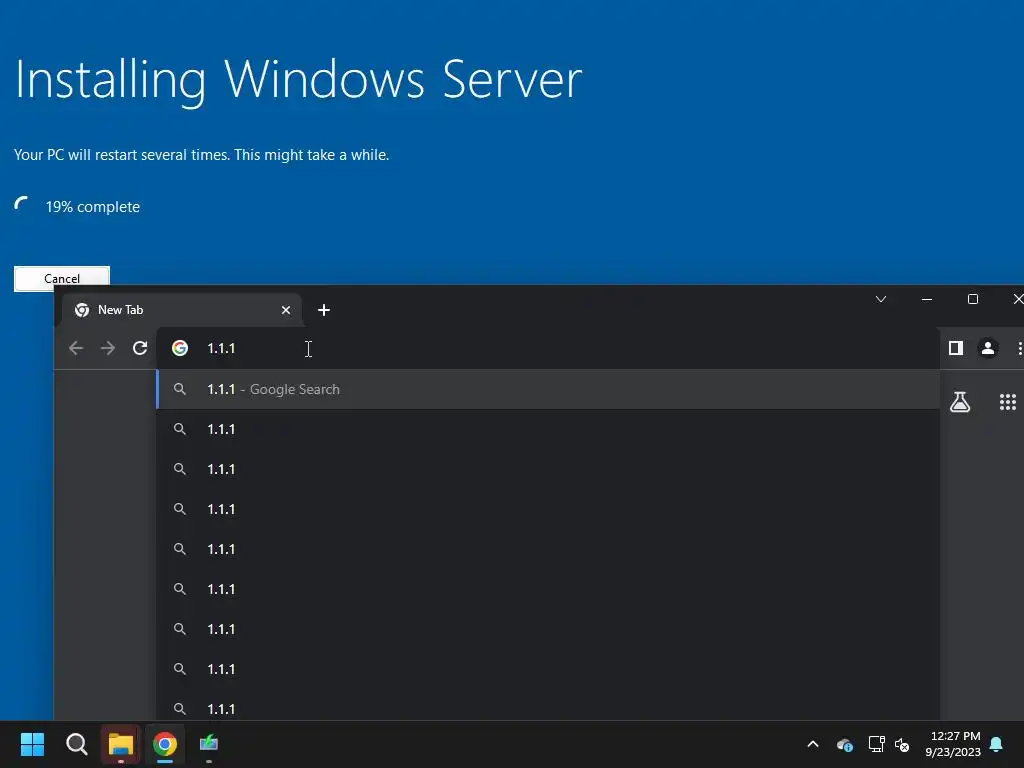Select the New Tab tab in Chrome
The width and height of the screenshot is (1024, 768).
[182, 310]
